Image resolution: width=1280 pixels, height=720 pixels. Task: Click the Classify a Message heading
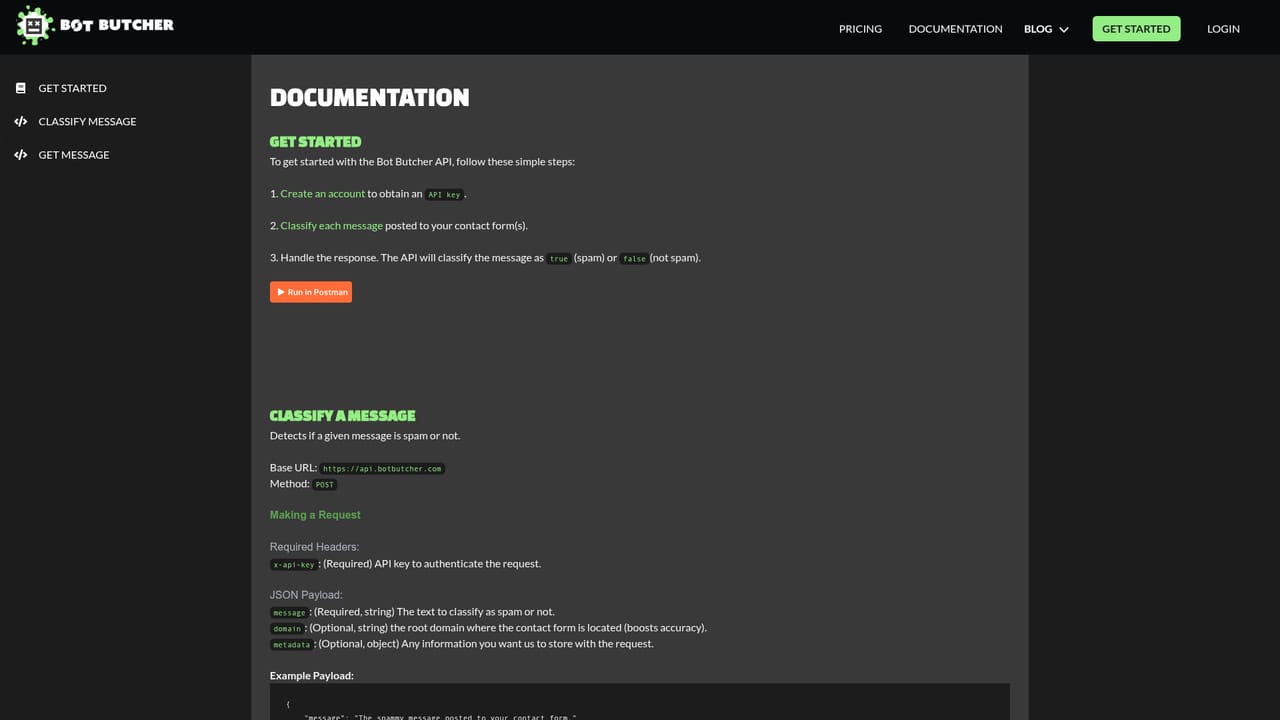pos(342,416)
